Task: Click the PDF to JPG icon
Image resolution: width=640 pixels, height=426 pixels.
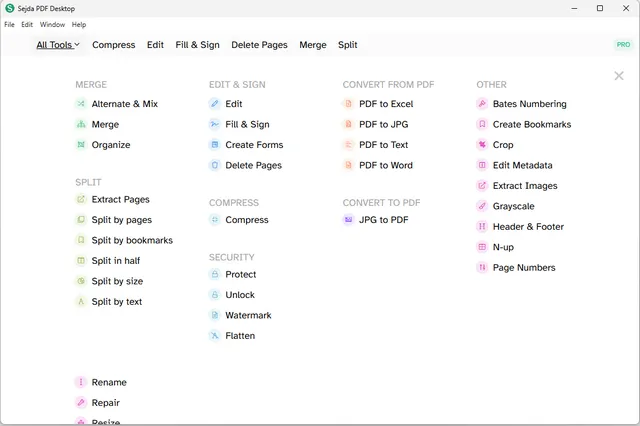Action: coord(348,124)
